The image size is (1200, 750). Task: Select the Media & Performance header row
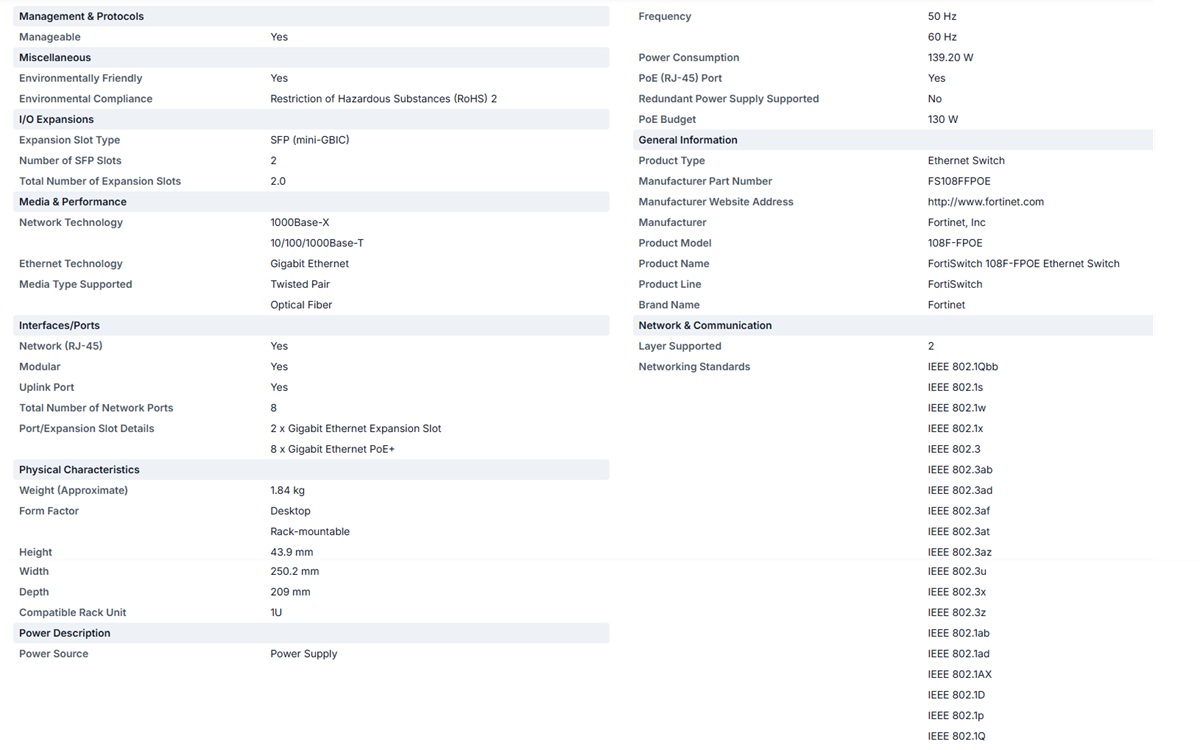[72, 202]
